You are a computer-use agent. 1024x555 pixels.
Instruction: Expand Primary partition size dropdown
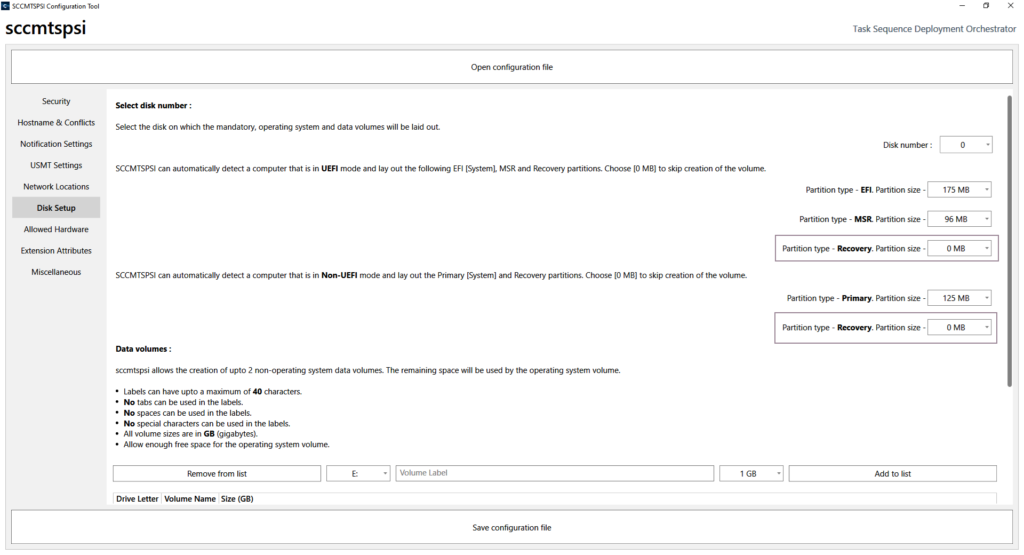coord(959,298)
